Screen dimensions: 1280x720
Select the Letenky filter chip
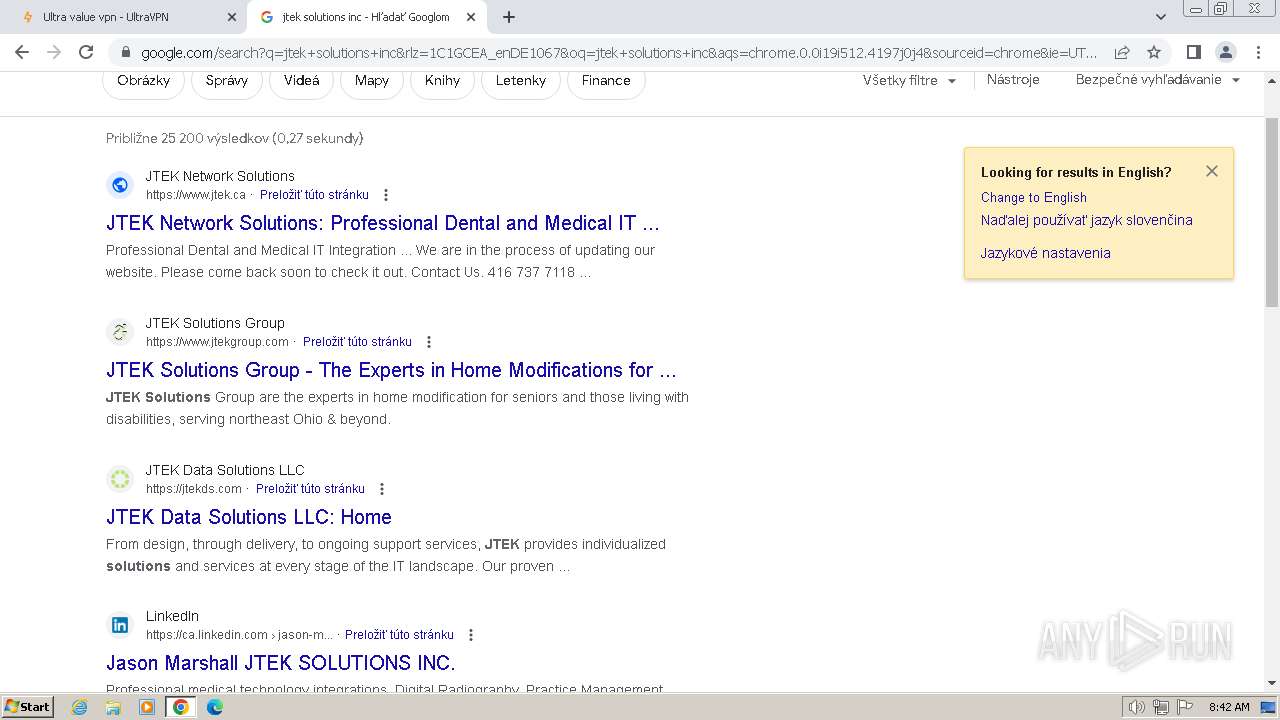[x=521, y=80]
